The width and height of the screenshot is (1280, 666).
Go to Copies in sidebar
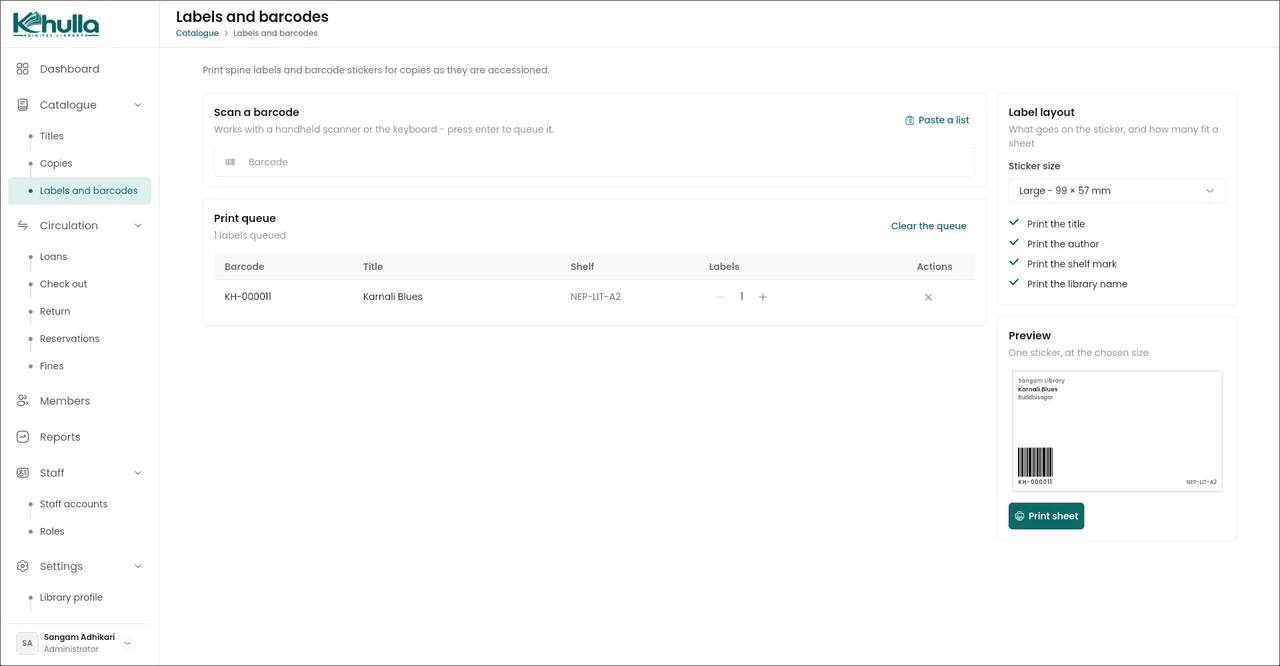[x=56, y=164]
